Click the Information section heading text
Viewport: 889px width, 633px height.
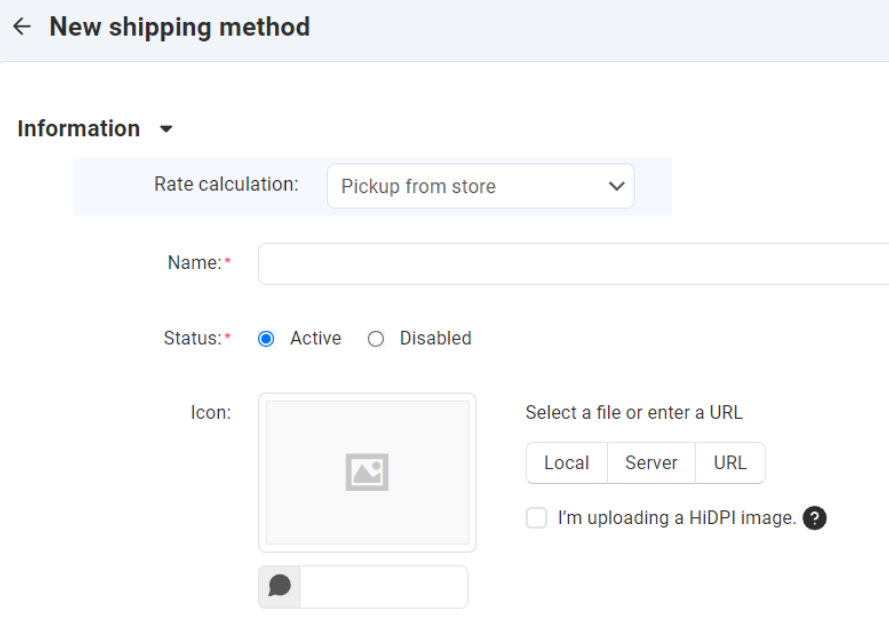pos(79,129)
